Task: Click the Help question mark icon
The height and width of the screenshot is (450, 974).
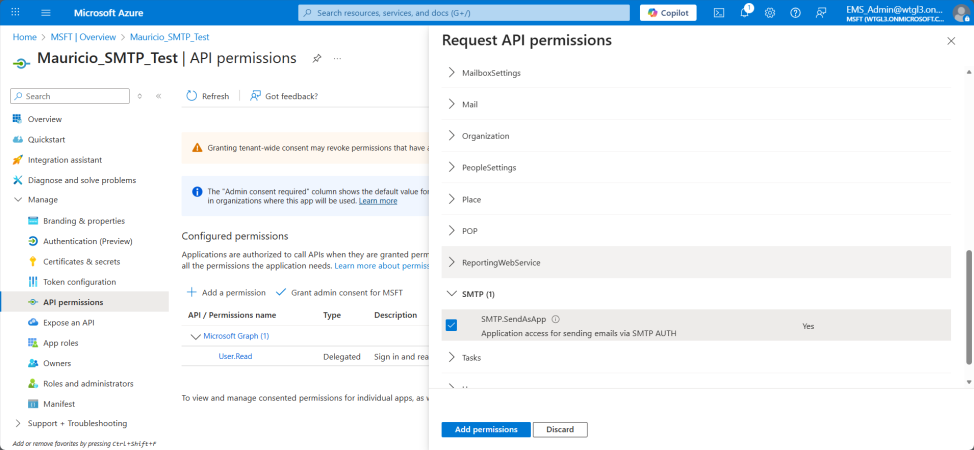Action: tap(795, 13)
